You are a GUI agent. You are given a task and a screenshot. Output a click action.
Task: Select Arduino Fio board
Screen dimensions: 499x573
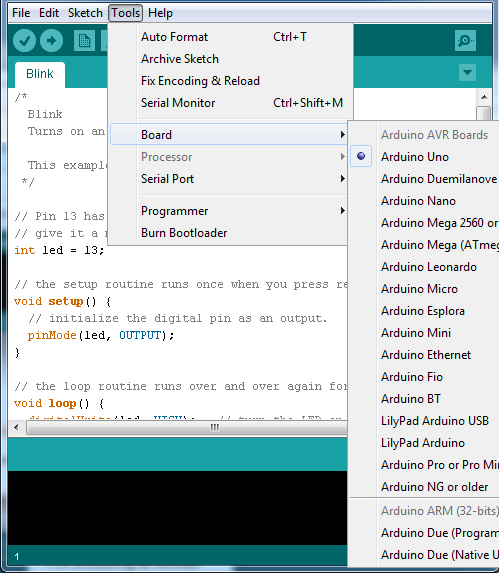424,377
